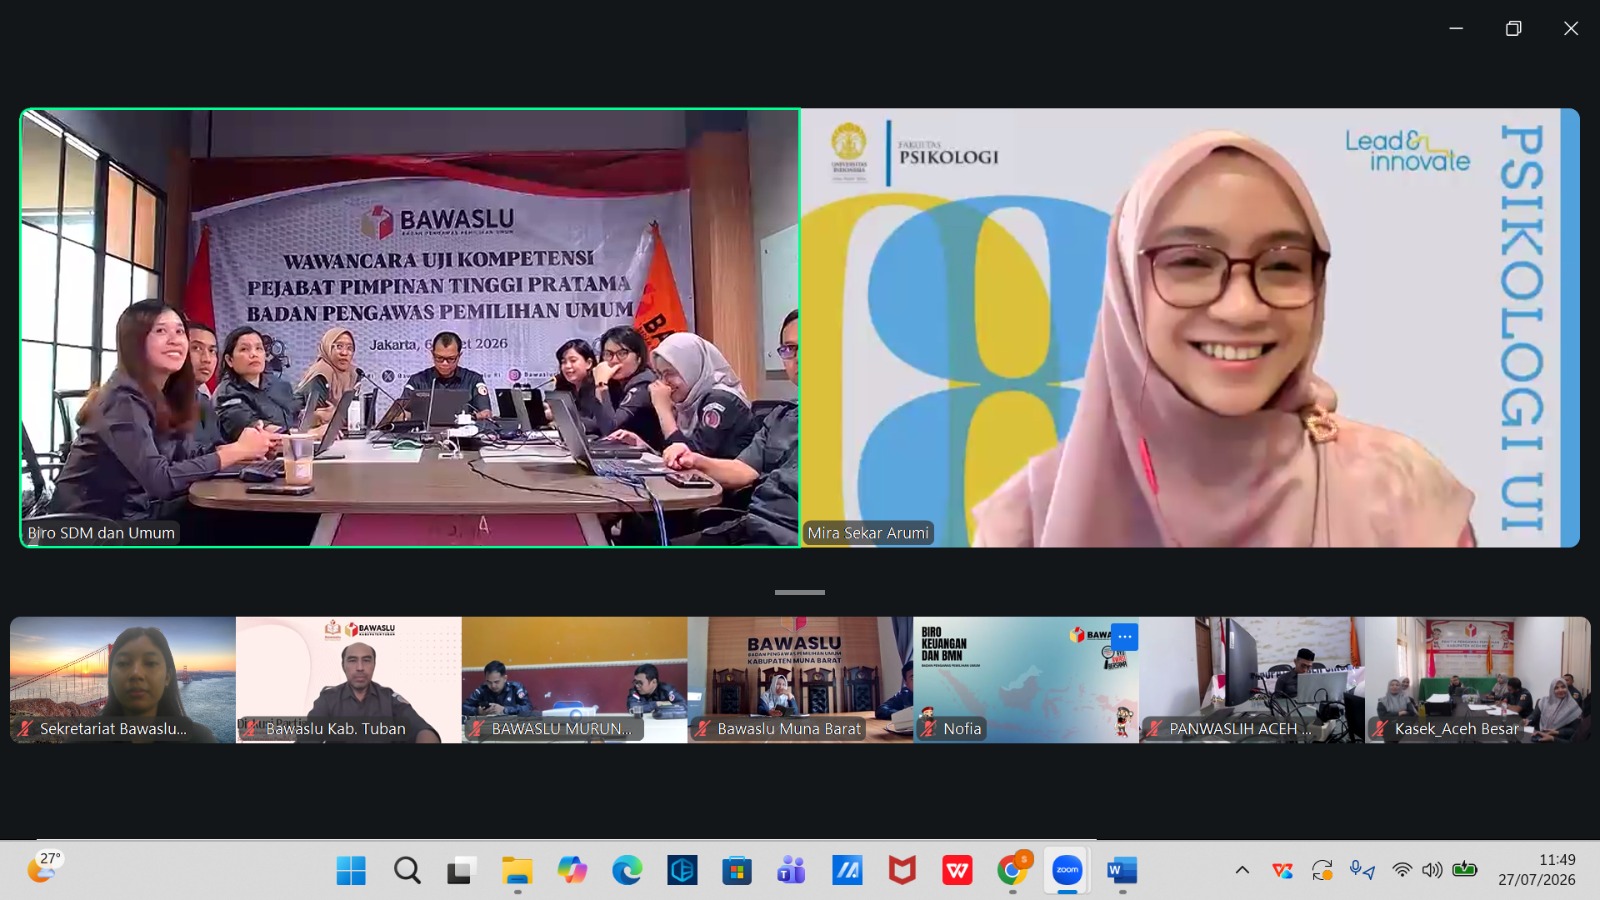Open the Windows Start menu
This screenshot has width=1600, height=900.
tap(351, 871)
